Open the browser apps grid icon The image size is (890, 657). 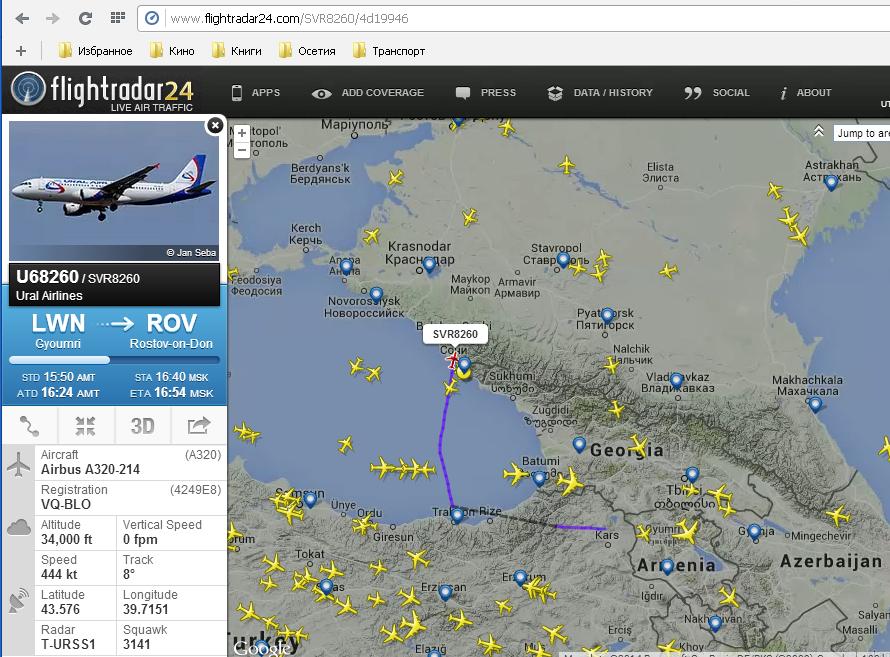[x=117, y=18]
